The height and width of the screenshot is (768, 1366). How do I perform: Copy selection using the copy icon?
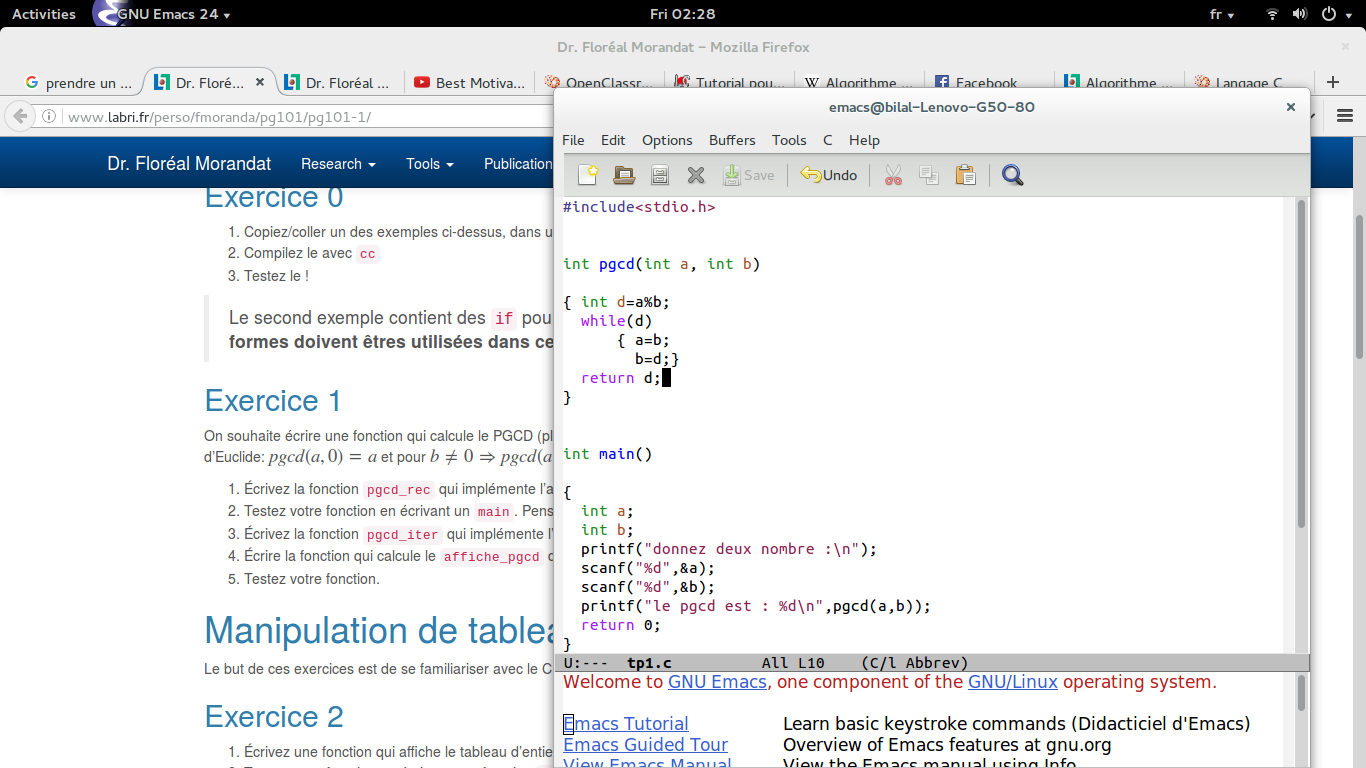click(x=929, y=175)
